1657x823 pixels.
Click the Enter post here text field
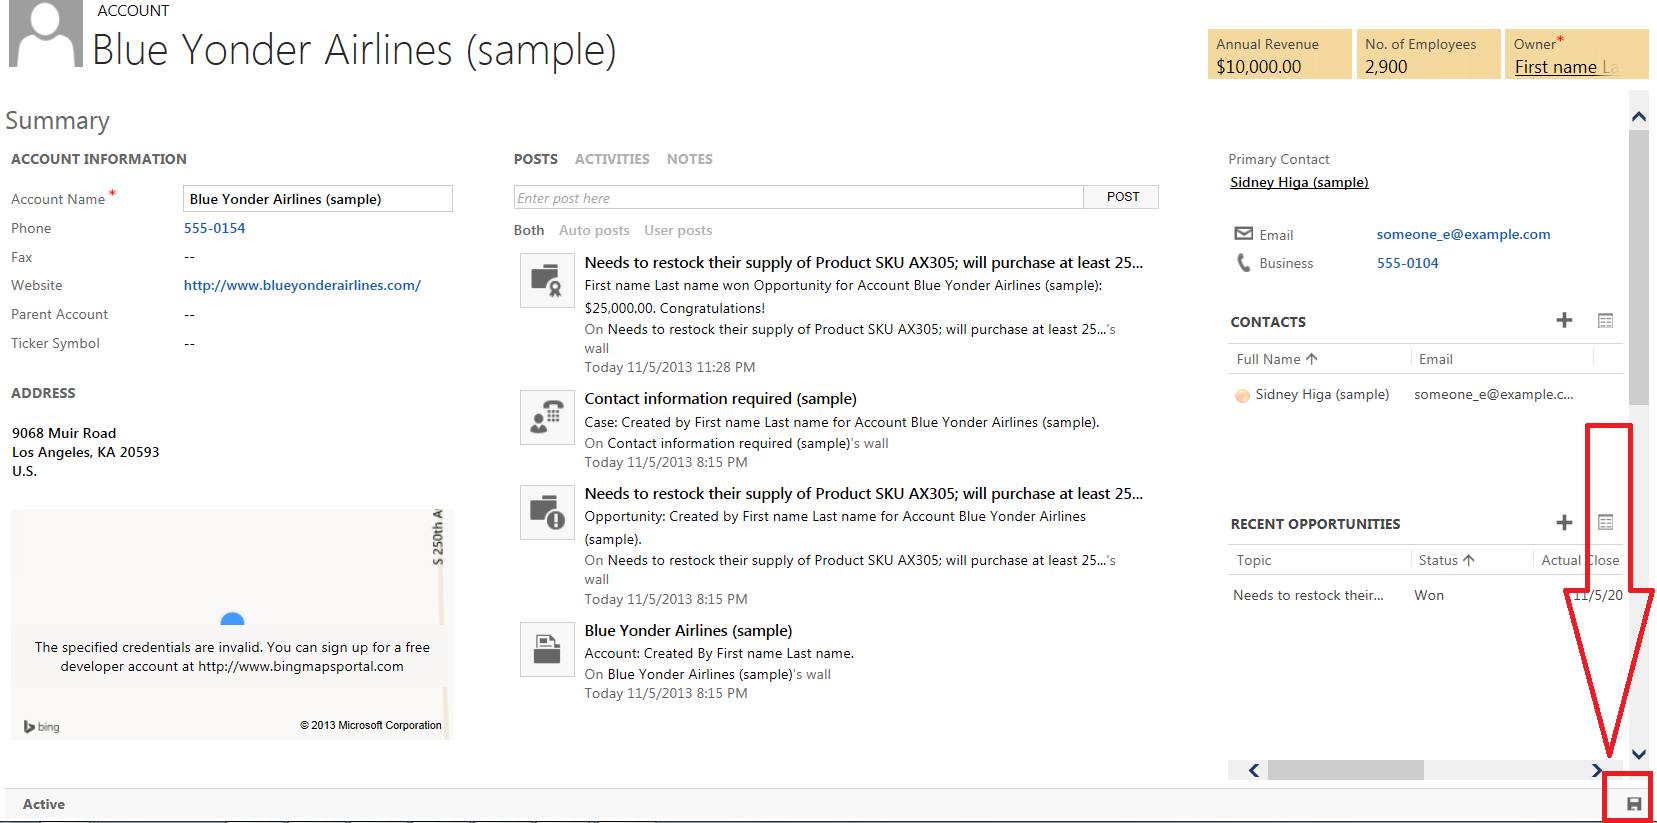click(798, 198)
